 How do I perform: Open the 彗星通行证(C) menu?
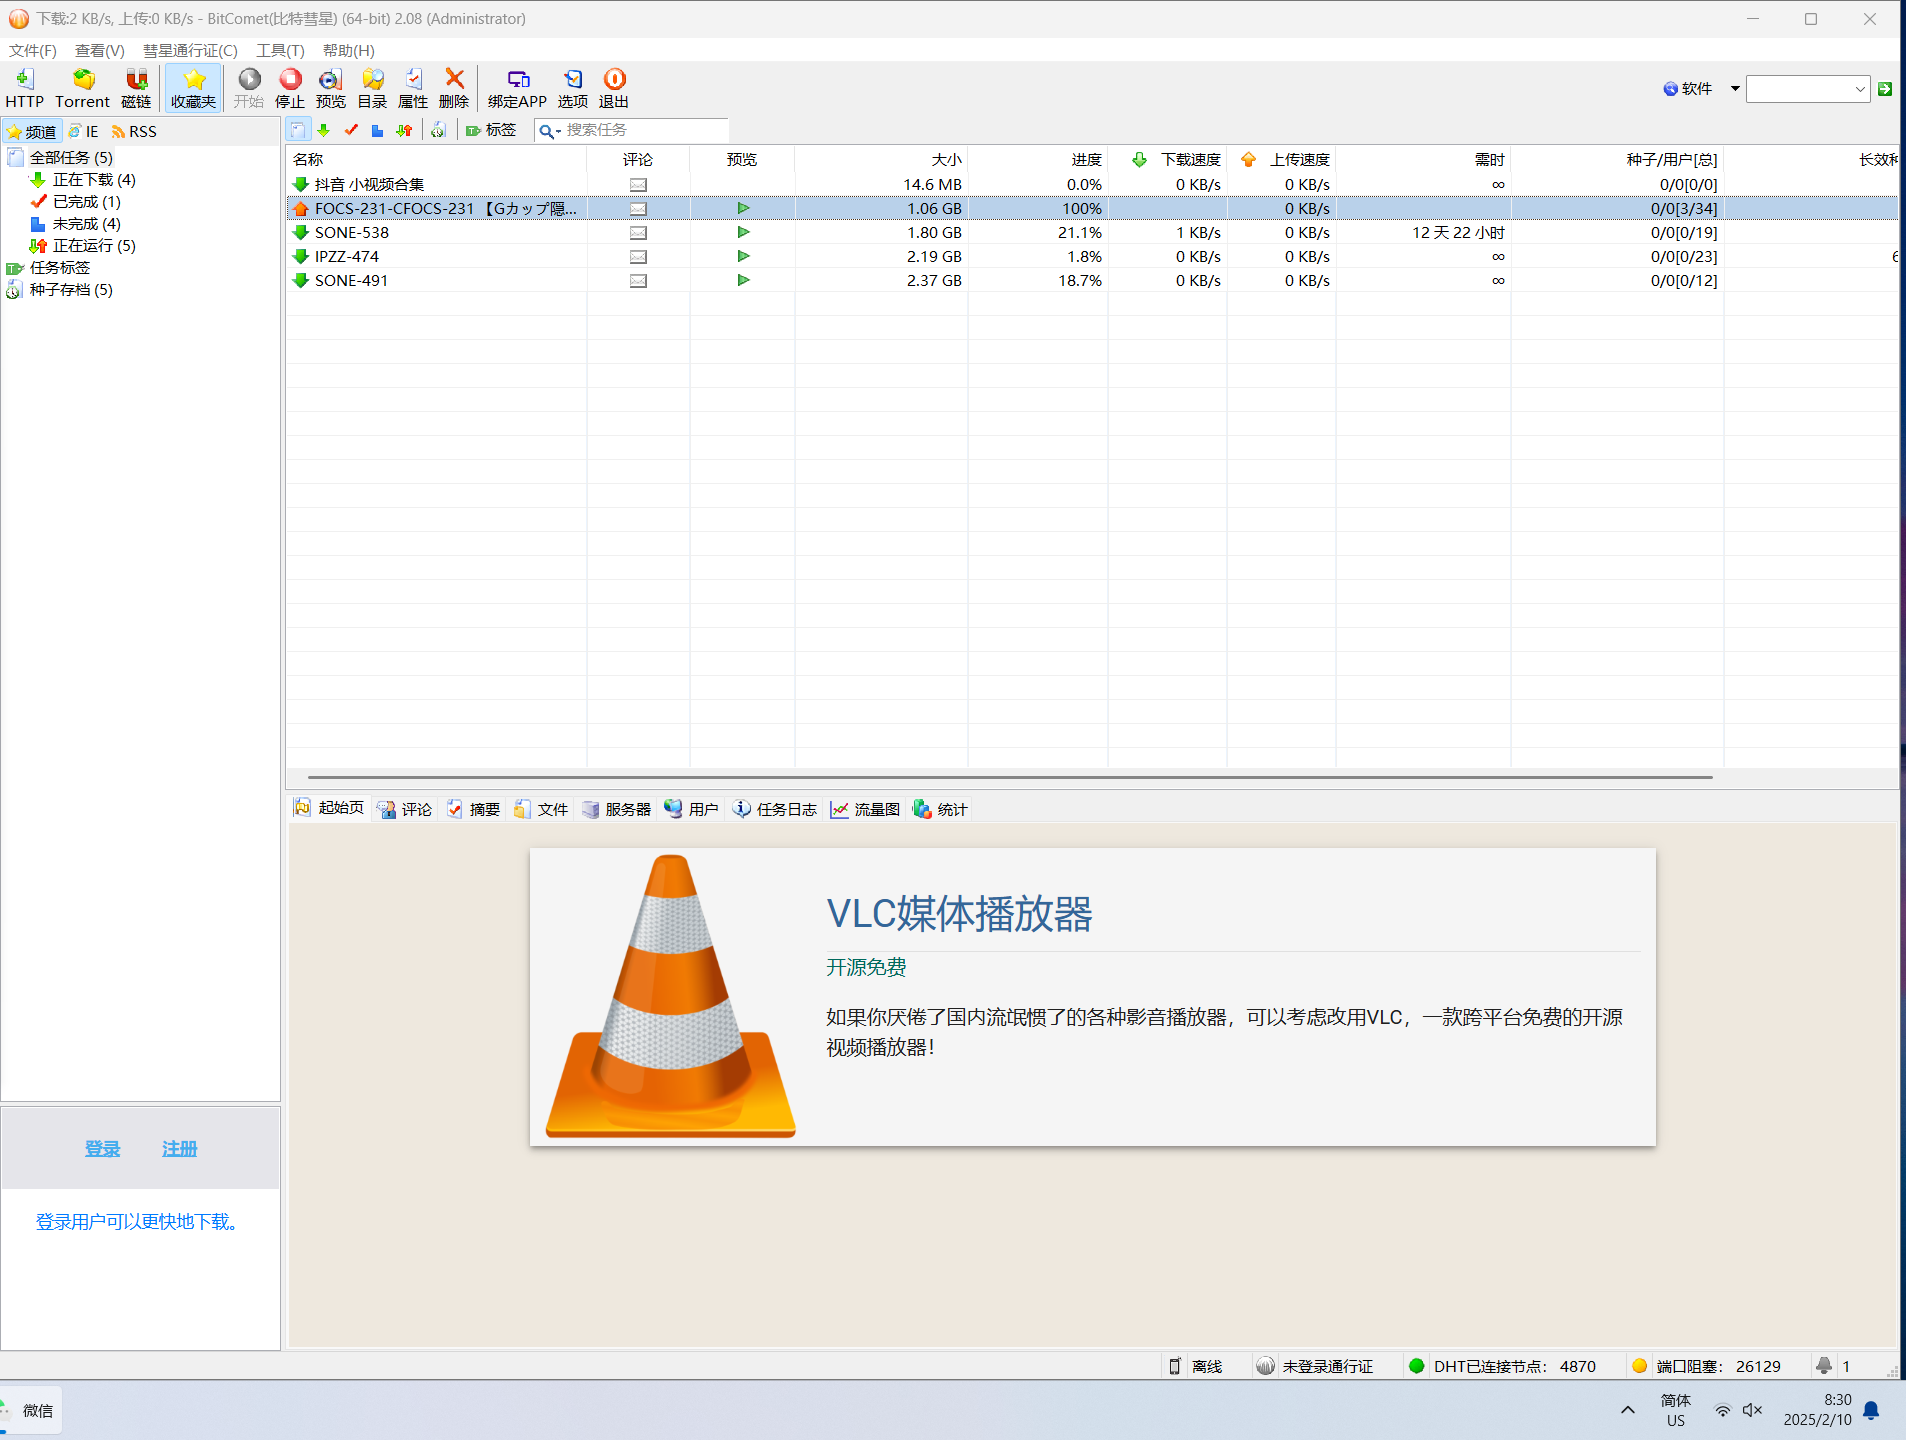pyautogui.click(x=190, y=50)
